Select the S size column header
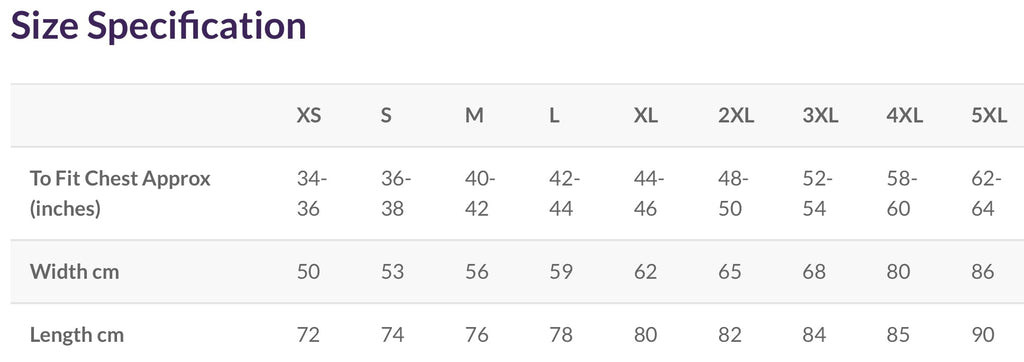1024x362 pixels. click(386, 116)
